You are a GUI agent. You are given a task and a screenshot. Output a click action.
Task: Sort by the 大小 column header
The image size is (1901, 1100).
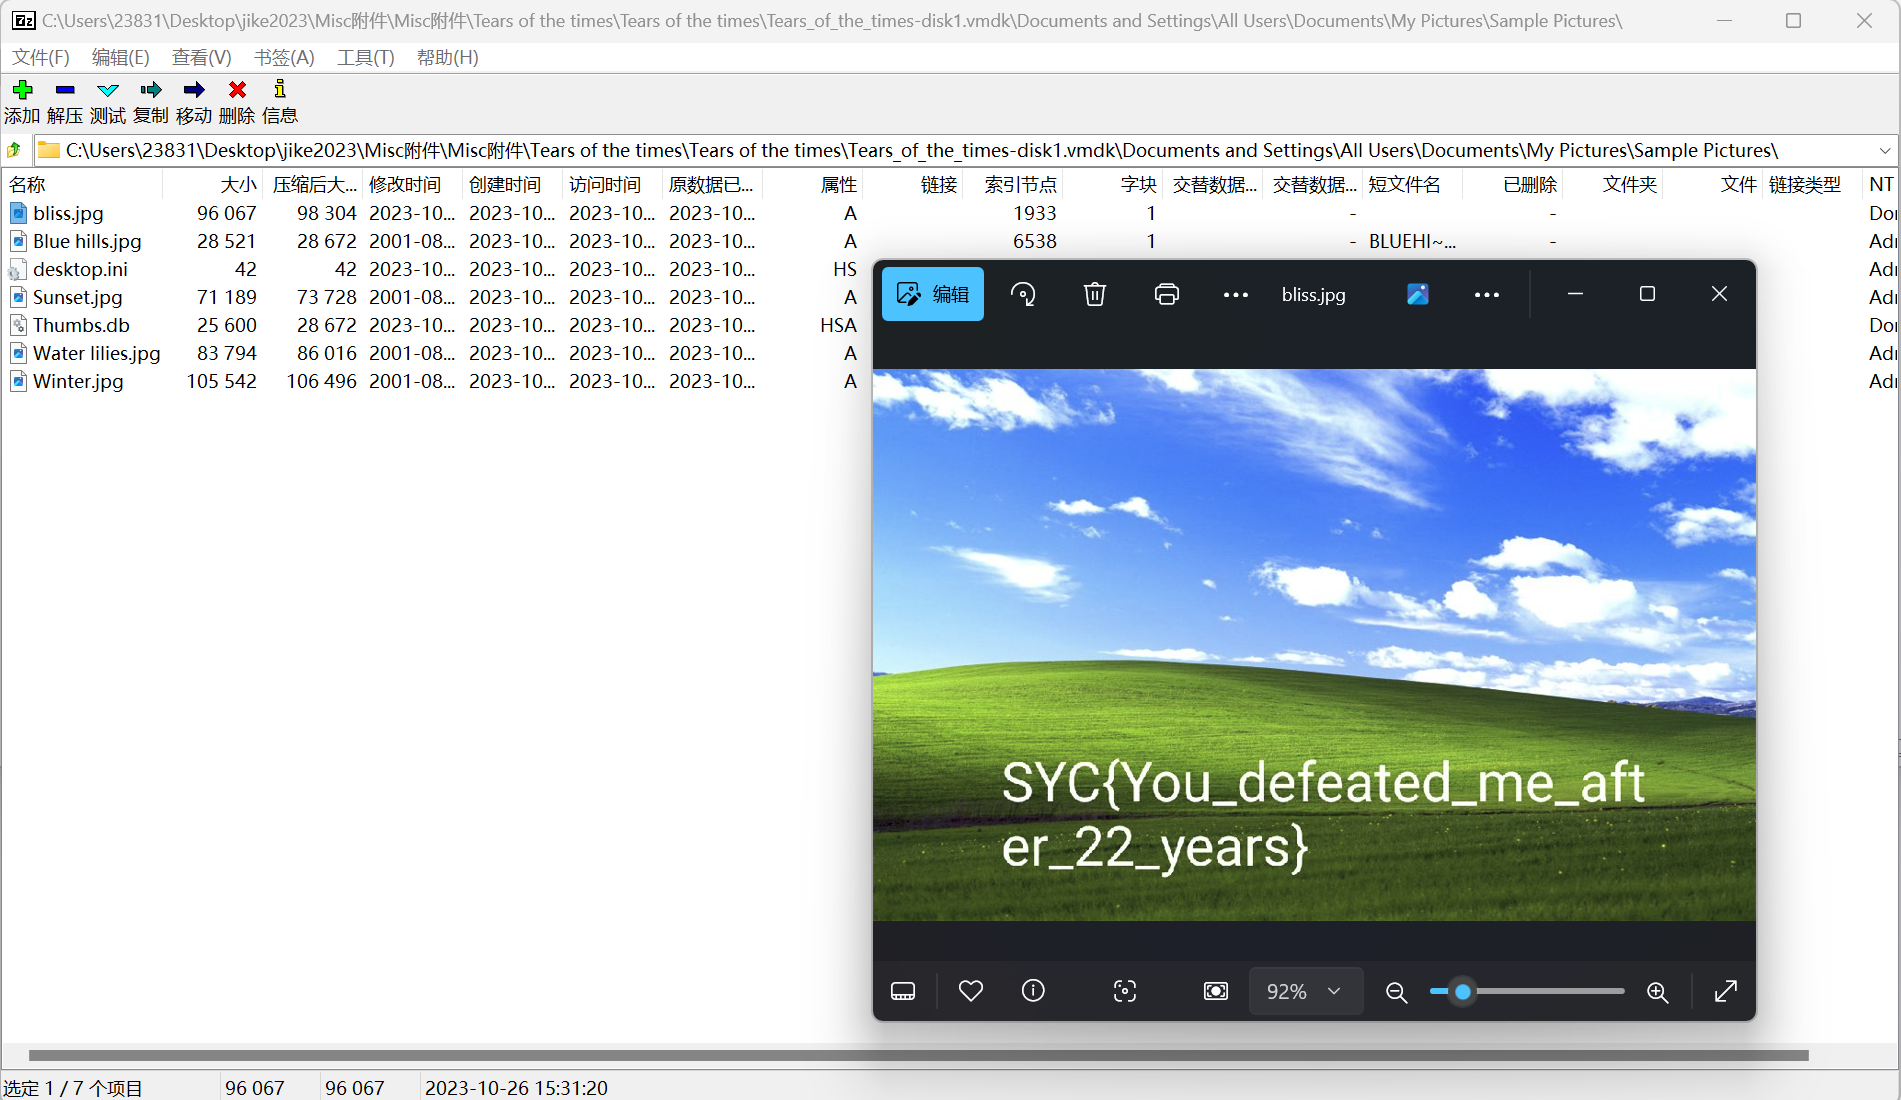click(x=212, y=185)
